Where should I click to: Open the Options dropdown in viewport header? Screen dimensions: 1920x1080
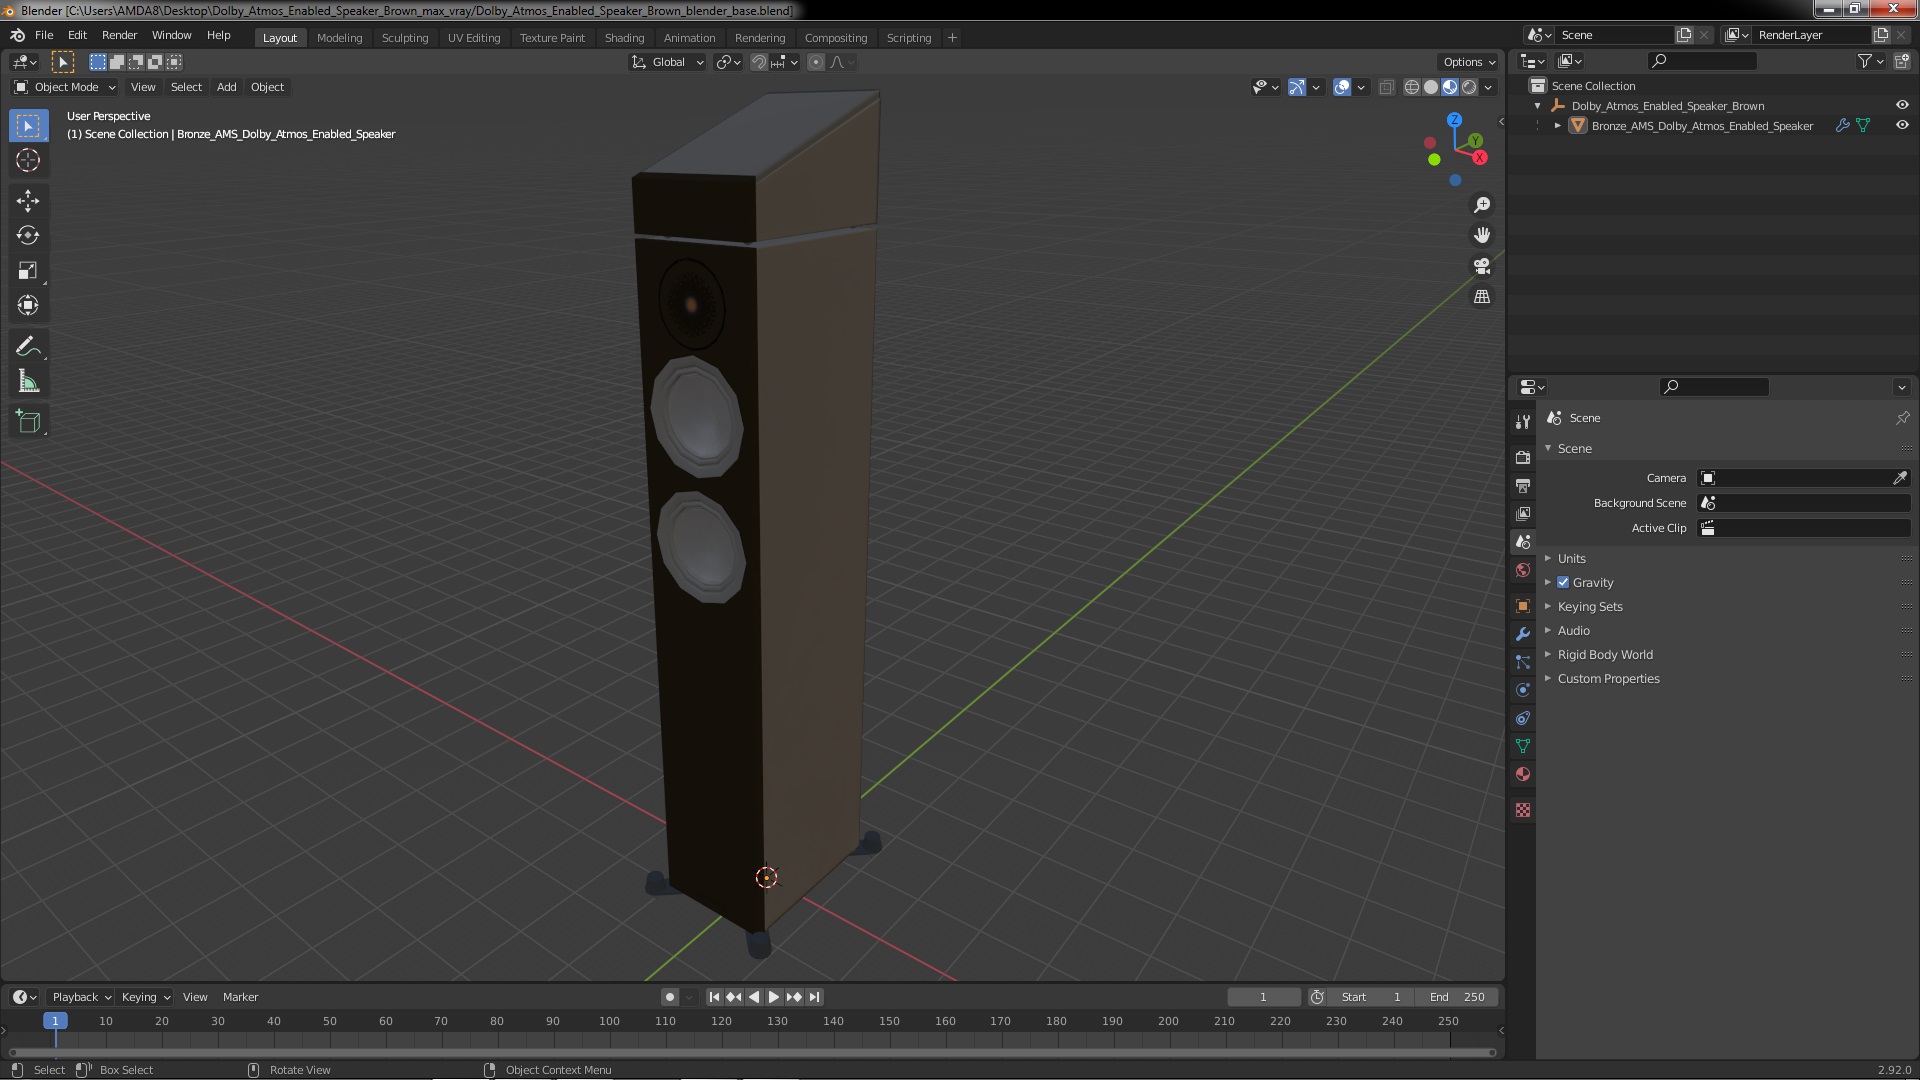click(x=1469, y=62)
